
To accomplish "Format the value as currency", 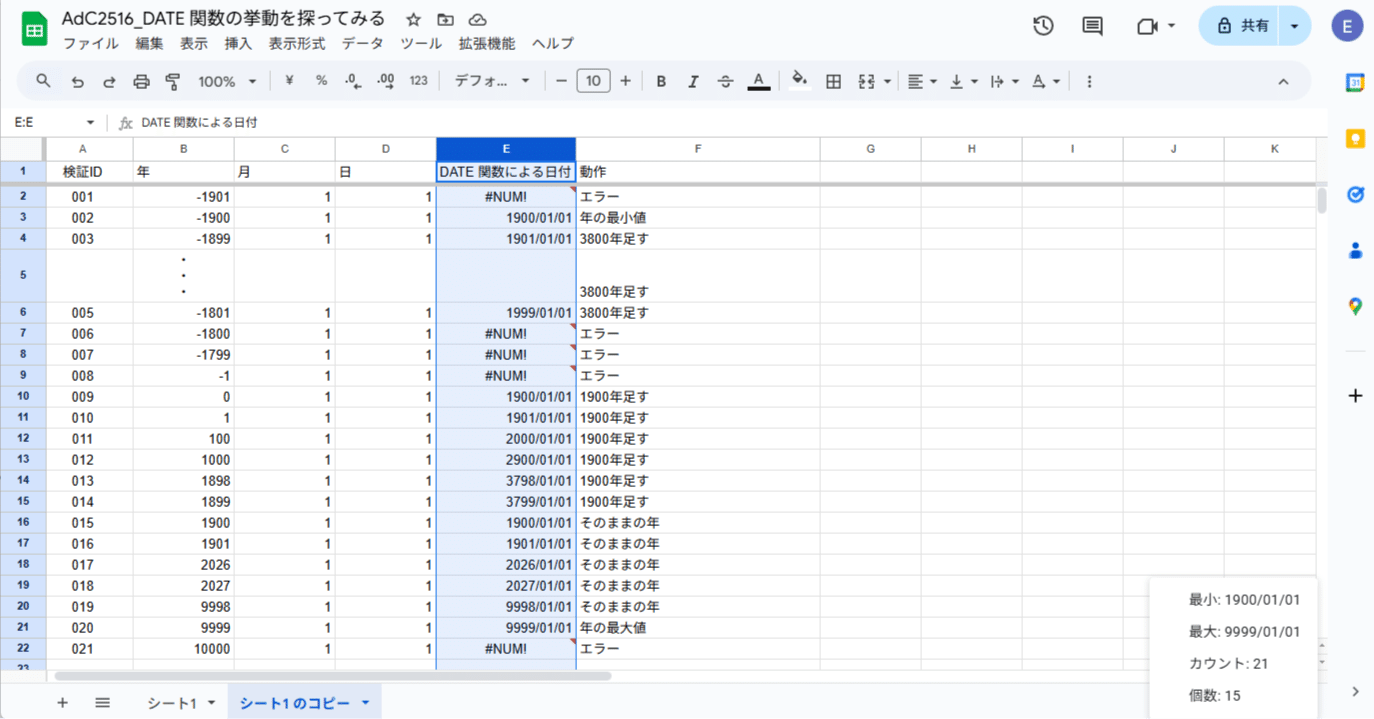I will [289, 80].
